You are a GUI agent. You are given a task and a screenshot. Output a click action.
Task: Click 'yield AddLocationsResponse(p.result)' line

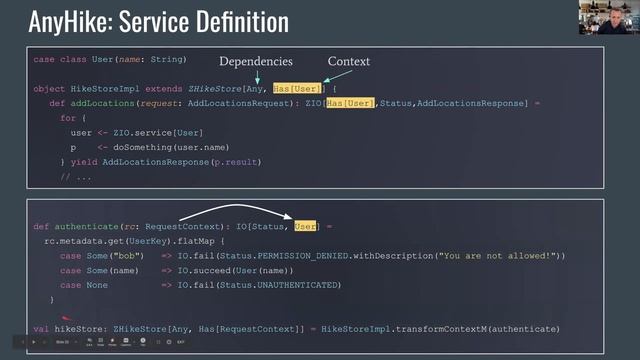[166, 162]
